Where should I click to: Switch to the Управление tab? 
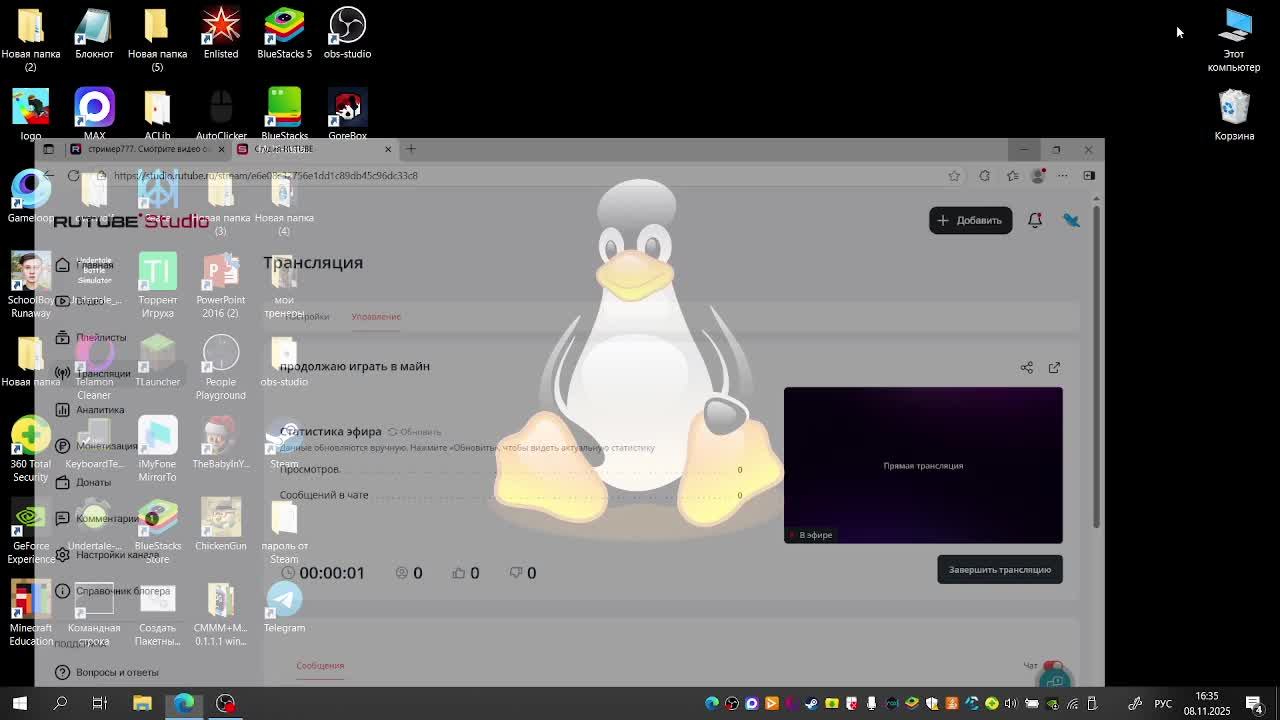tap(376, 317)
